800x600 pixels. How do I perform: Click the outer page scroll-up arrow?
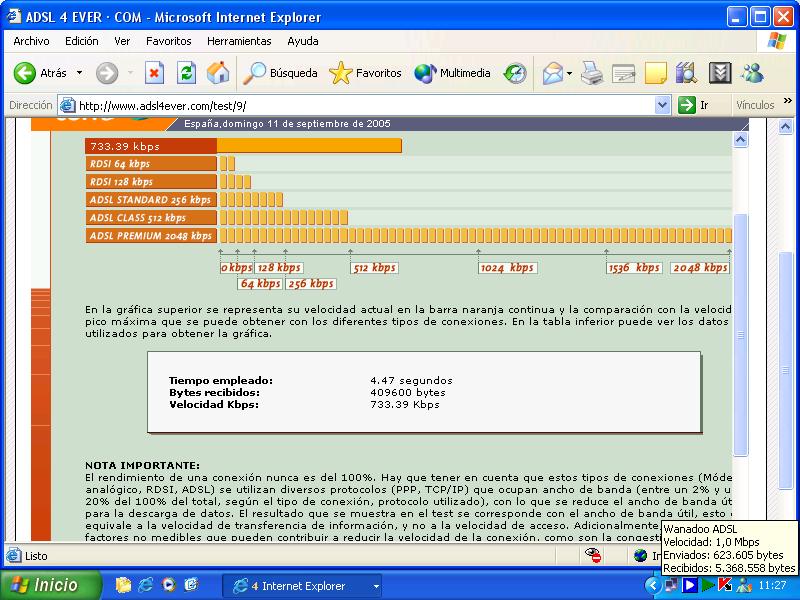click(x=786, y=127)
